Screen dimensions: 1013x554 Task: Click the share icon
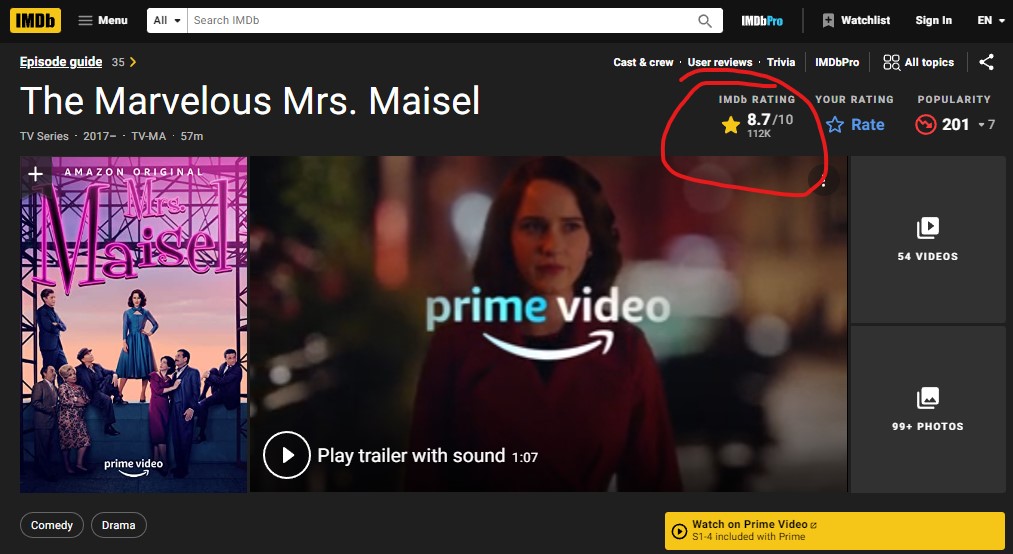pos(986,62)
